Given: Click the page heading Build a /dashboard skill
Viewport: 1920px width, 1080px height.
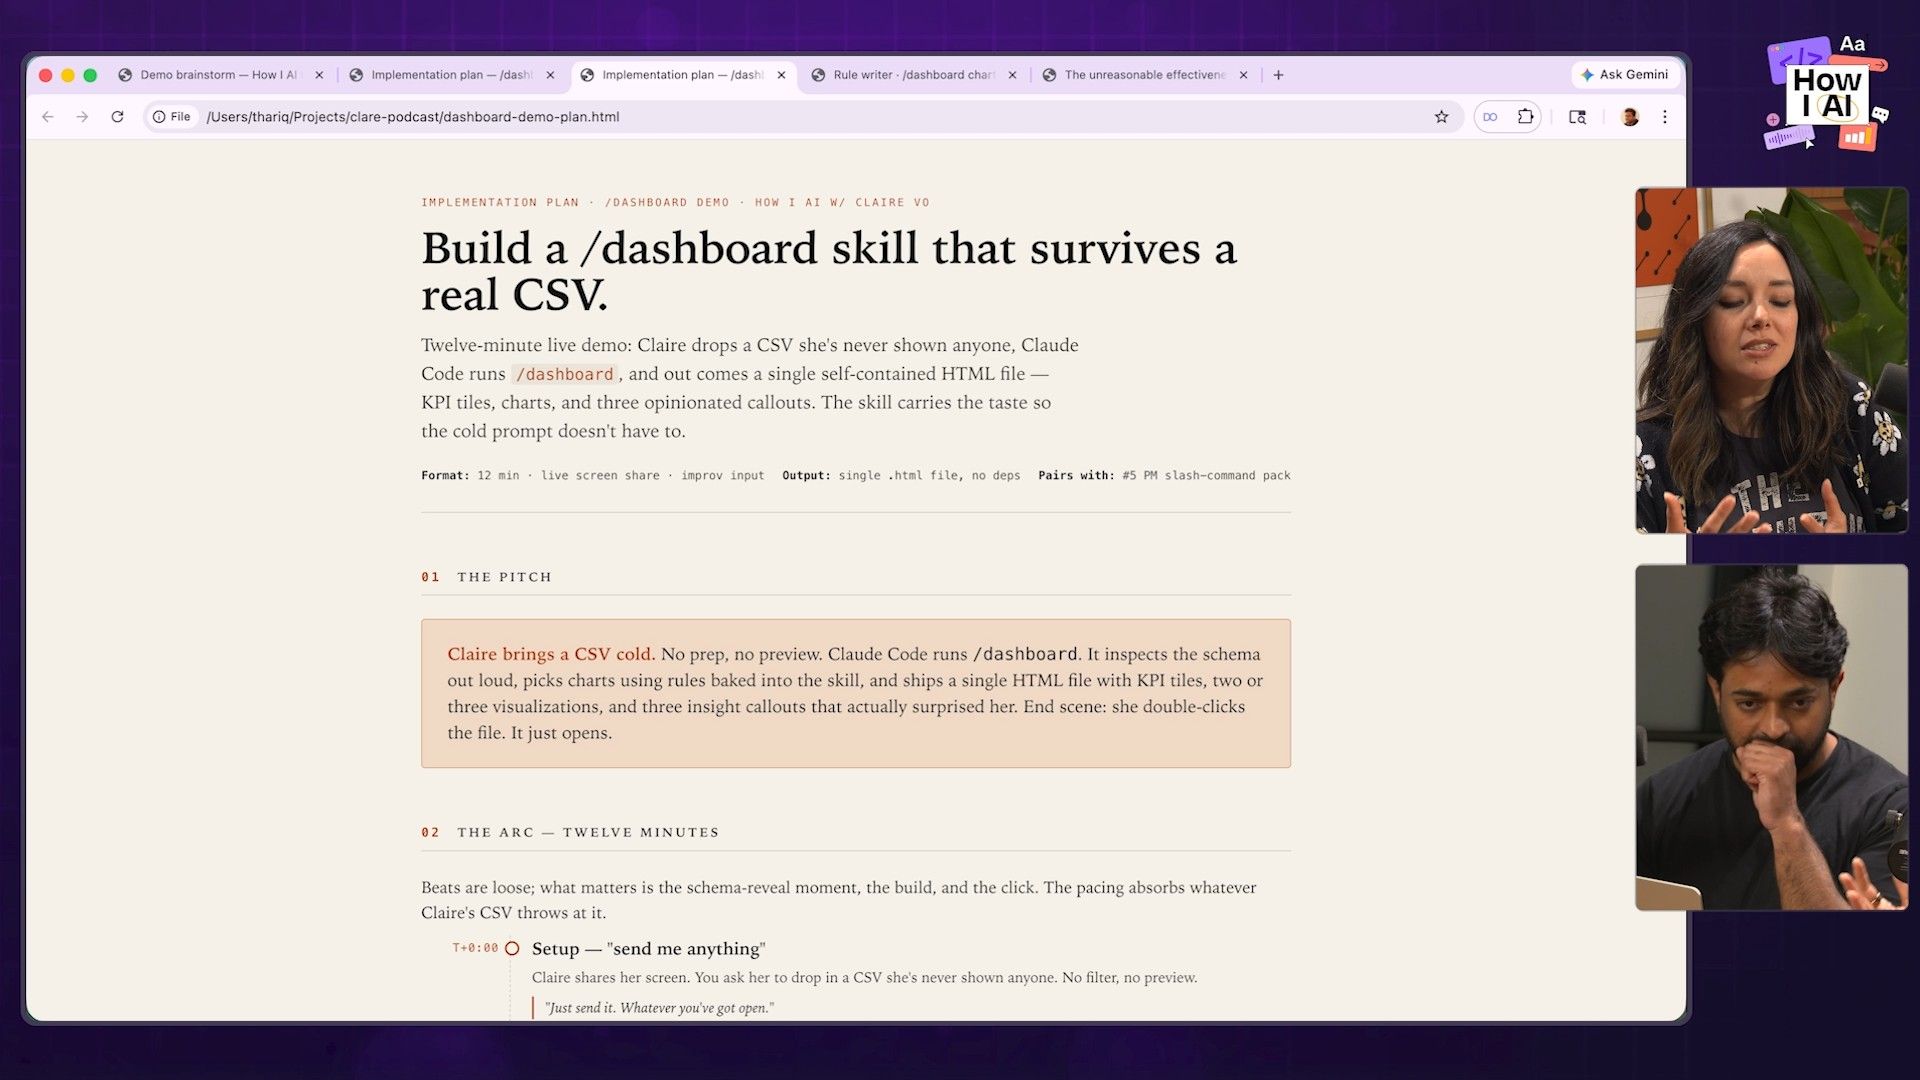Looking at the screenshot, I should coord(829,271).
